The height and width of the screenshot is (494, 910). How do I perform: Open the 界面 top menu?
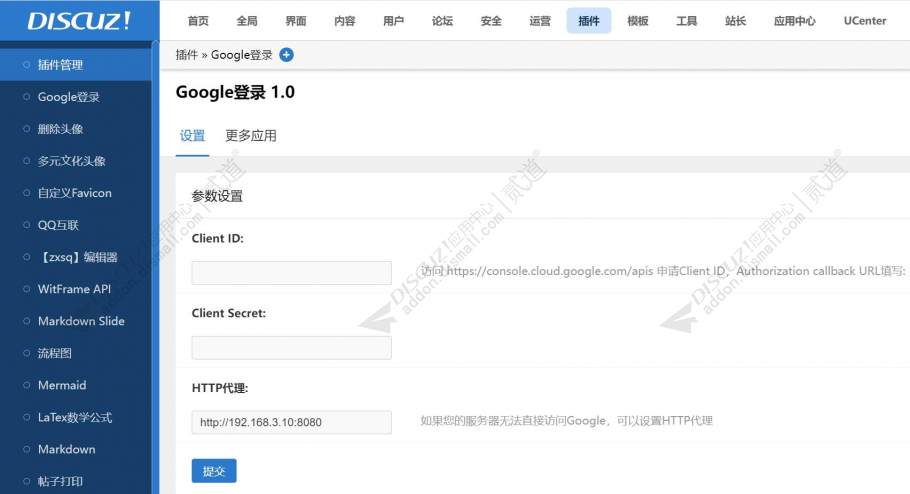click(295, 21)
